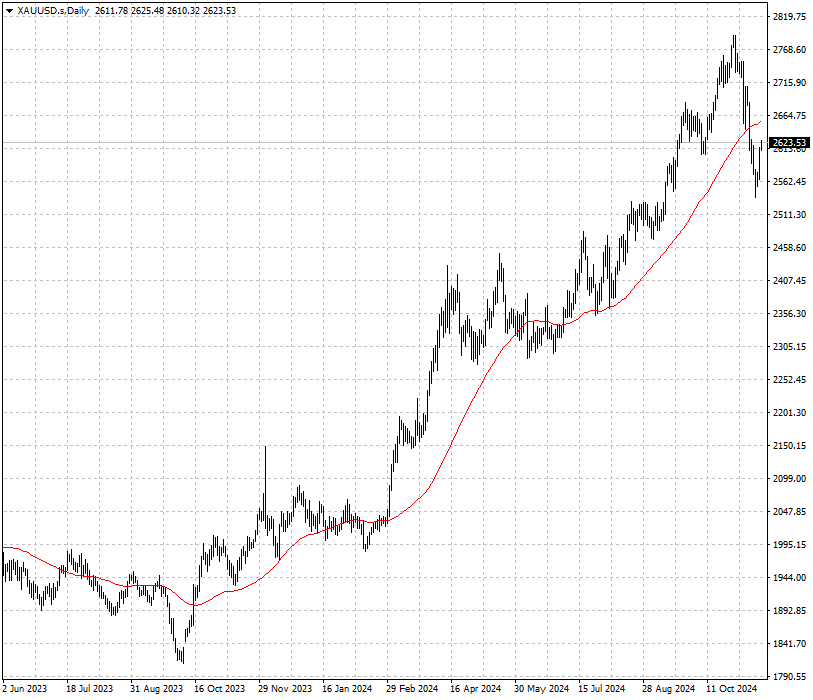
Task: Click the 2562.45 price axis label
Action: click(x=789, y=181)
